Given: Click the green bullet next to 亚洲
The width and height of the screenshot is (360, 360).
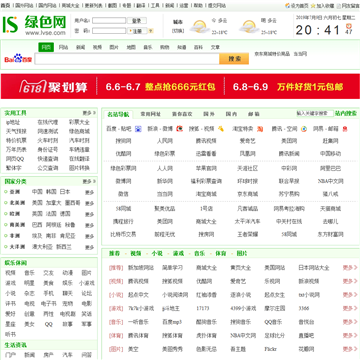Looking at the screenshot, I should point(6,192).
